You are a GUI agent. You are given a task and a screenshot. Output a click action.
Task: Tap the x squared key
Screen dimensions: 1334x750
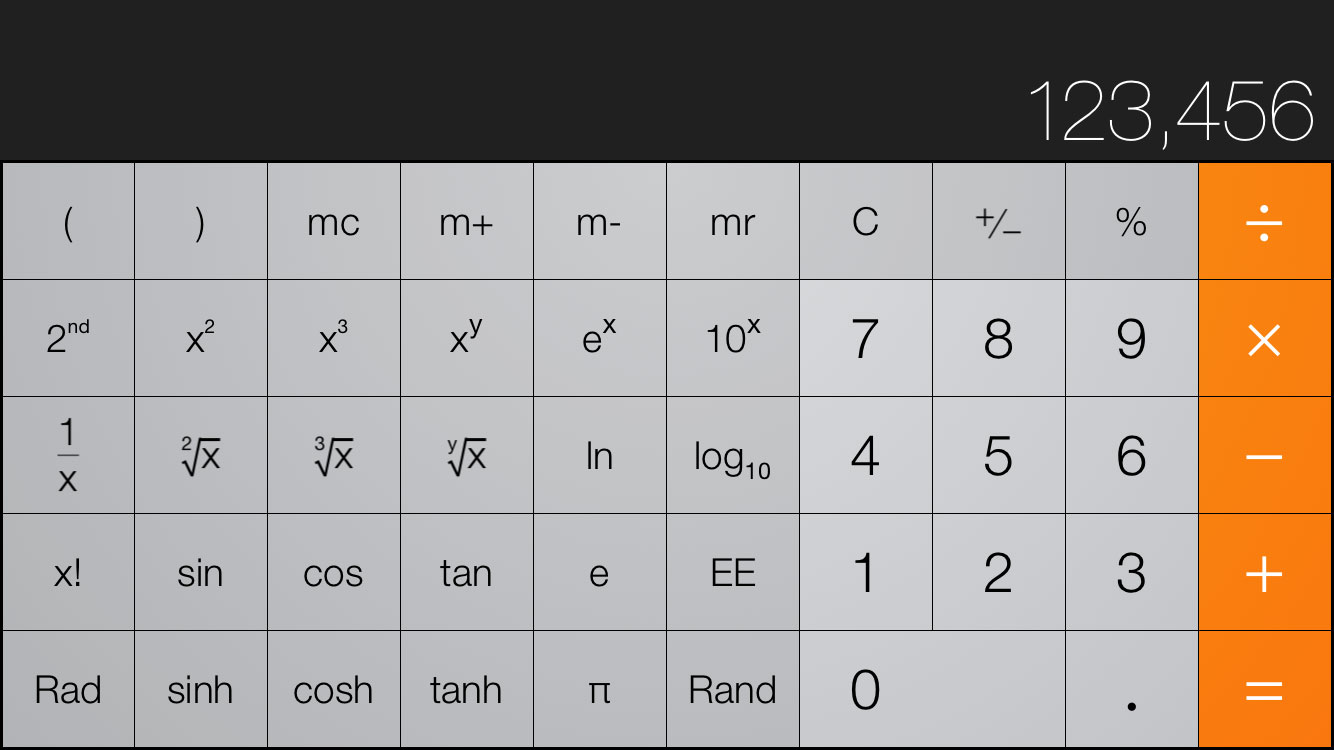coord(200,339)
